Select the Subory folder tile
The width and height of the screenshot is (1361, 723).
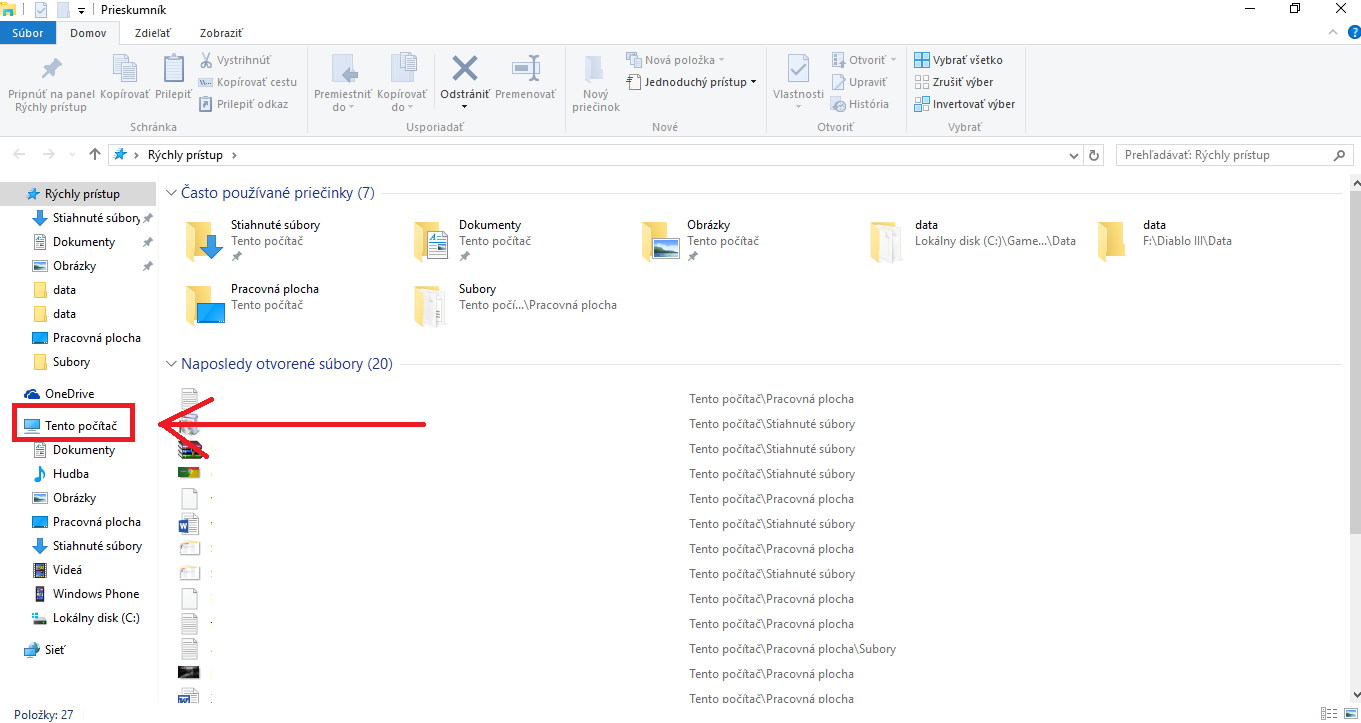(x=517, y=305)
